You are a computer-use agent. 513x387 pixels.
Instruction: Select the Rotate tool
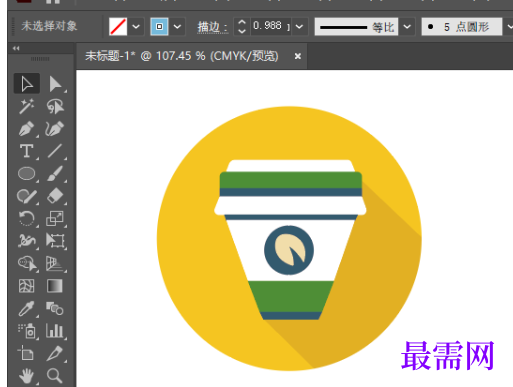point(27,219)
